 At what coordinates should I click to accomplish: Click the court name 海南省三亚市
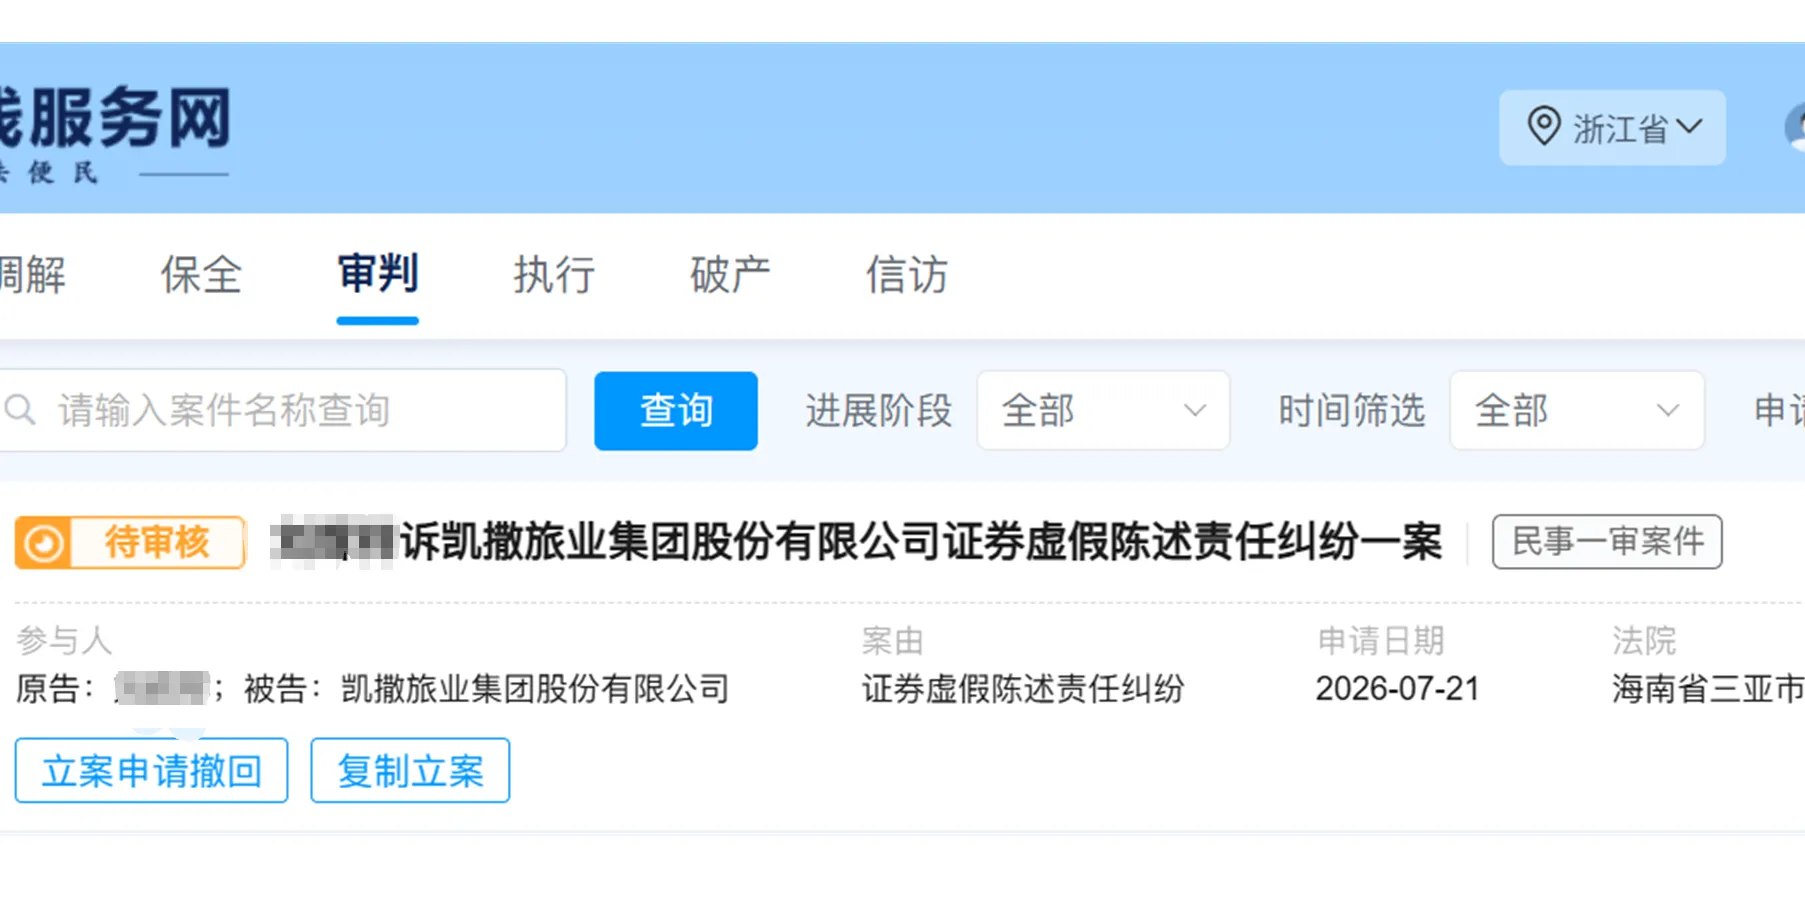tap(1708, 689)
